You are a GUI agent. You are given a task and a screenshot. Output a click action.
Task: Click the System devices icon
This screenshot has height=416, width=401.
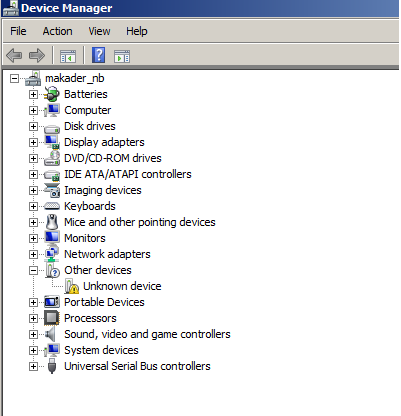pyautogui.click(x=52, y=350)
